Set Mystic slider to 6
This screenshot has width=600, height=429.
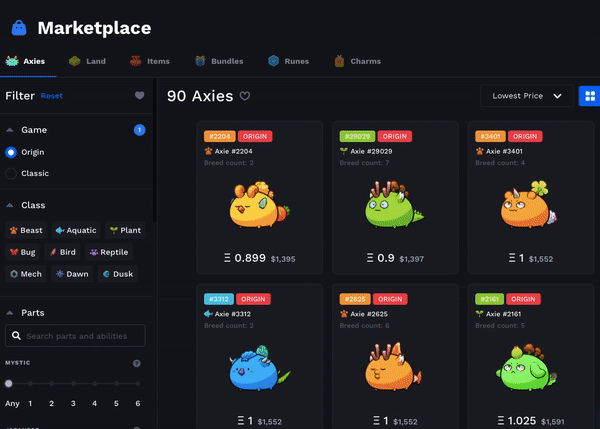pos(138,383)
